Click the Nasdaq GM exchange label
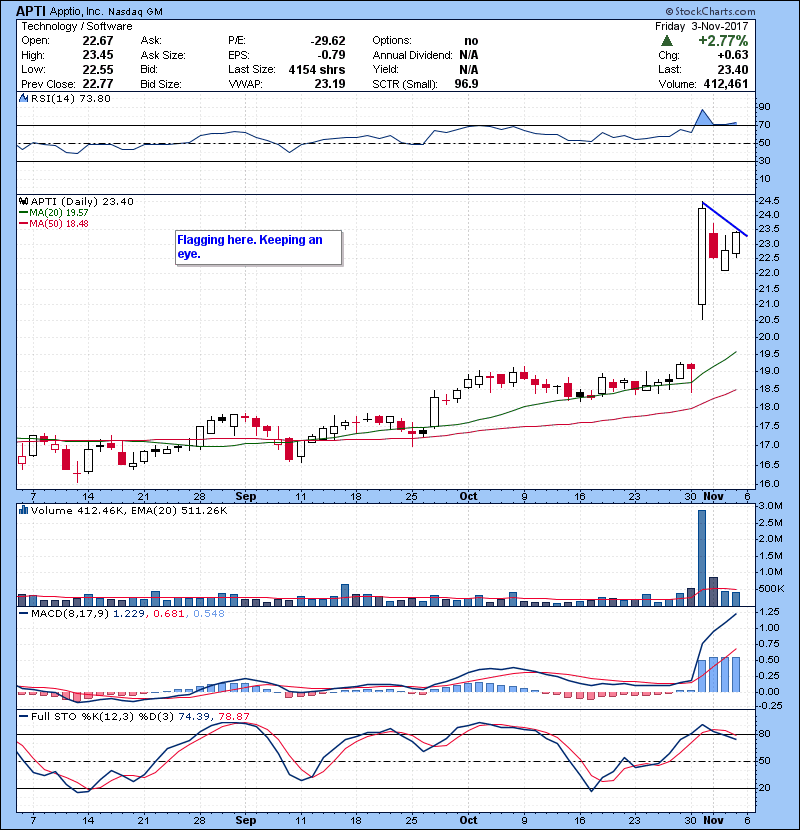Screen dimensions: 800x830 (x=135, y=12)
